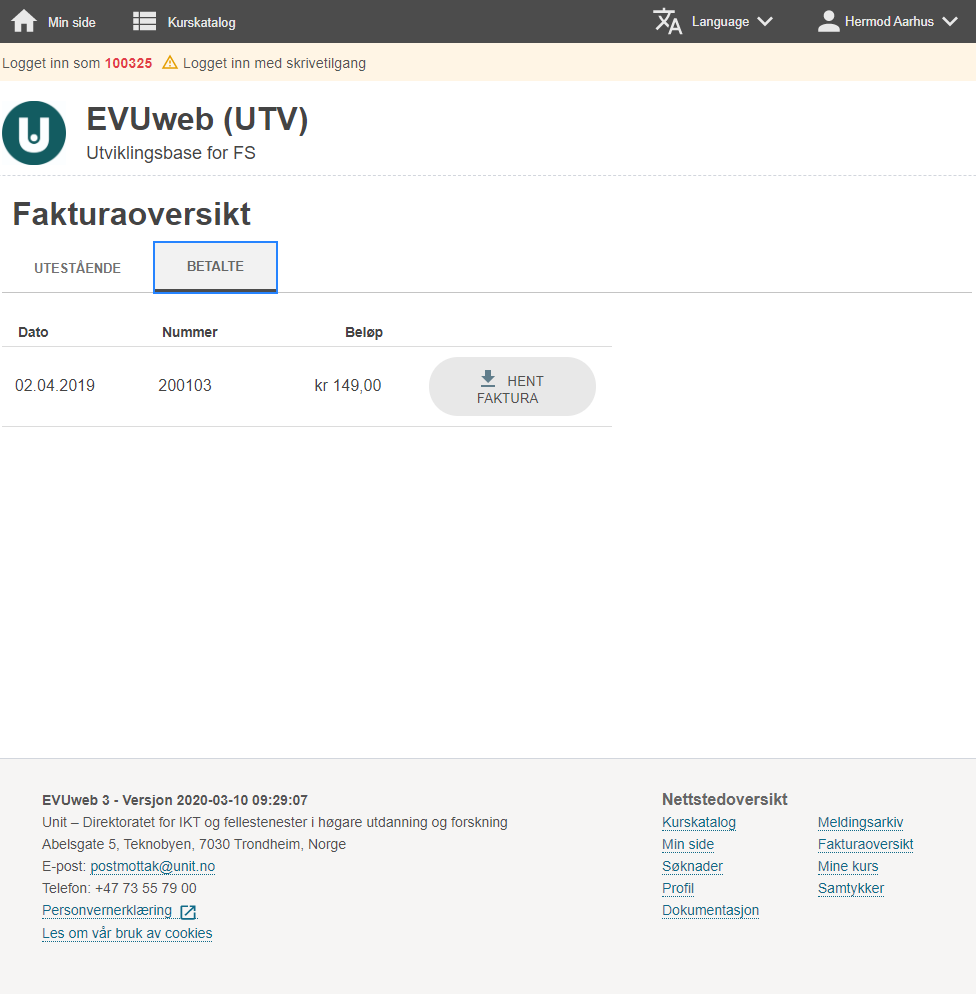976x994 pixels.
Task: Click the date cell 02.04.2019
Action: tap(55, 385)
